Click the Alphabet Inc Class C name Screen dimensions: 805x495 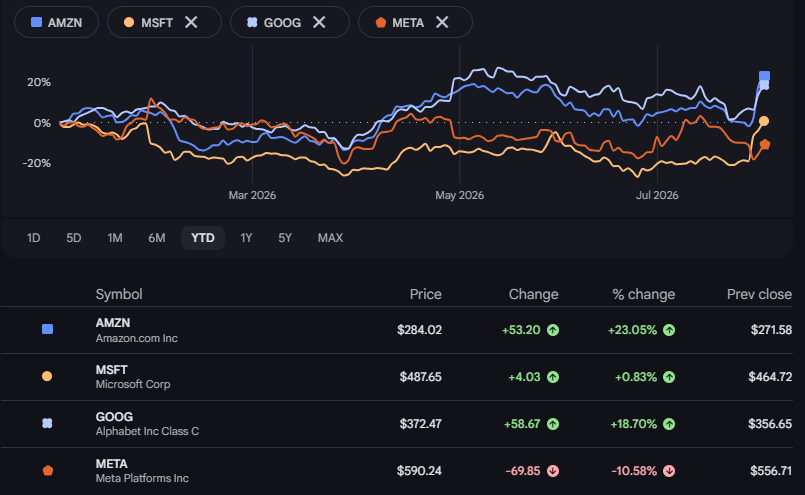point(147,431)
